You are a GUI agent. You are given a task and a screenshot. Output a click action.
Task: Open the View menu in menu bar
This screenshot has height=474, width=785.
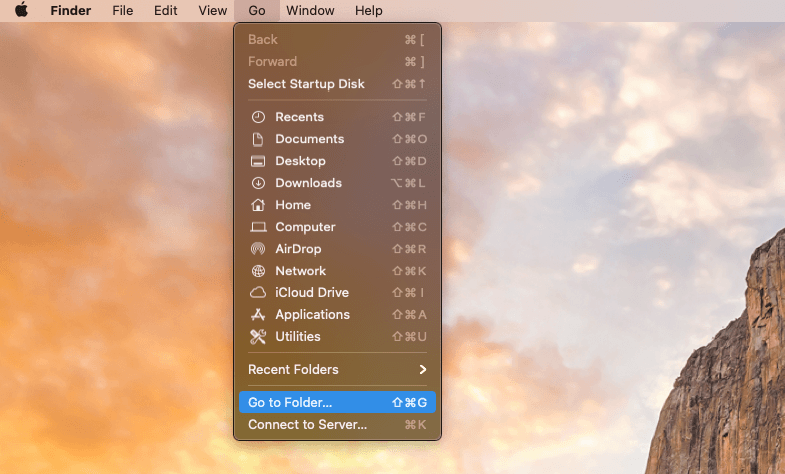[212, 11]
